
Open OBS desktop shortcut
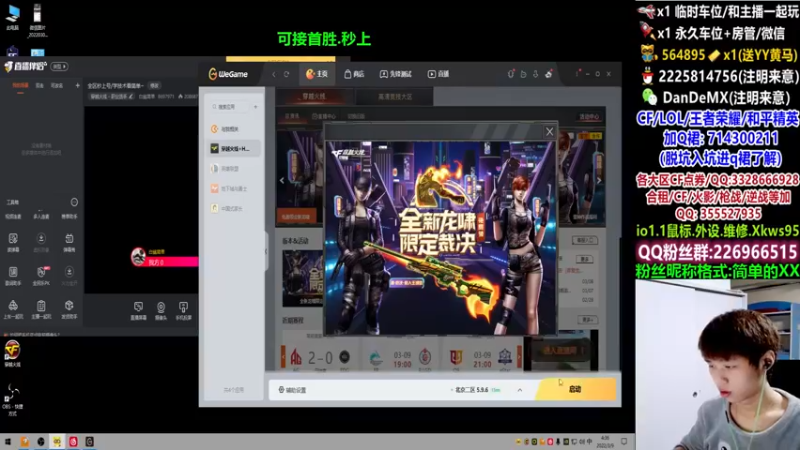coord(12,399)
